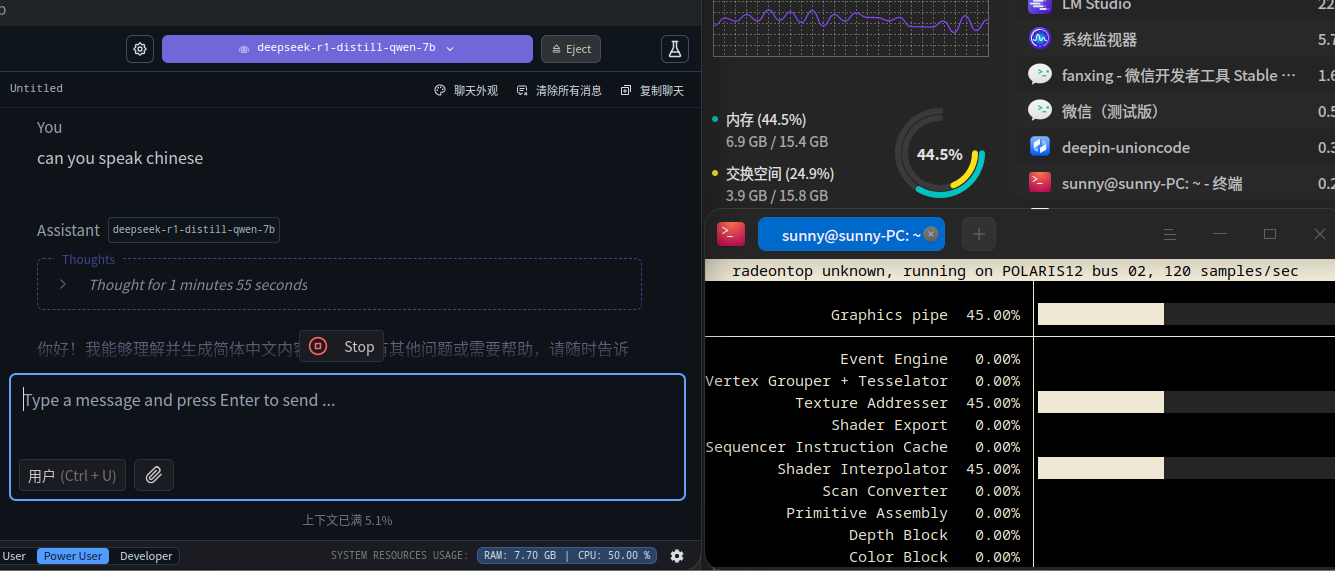
Task: Open settings gear in status bar
Action: [677, 556]
